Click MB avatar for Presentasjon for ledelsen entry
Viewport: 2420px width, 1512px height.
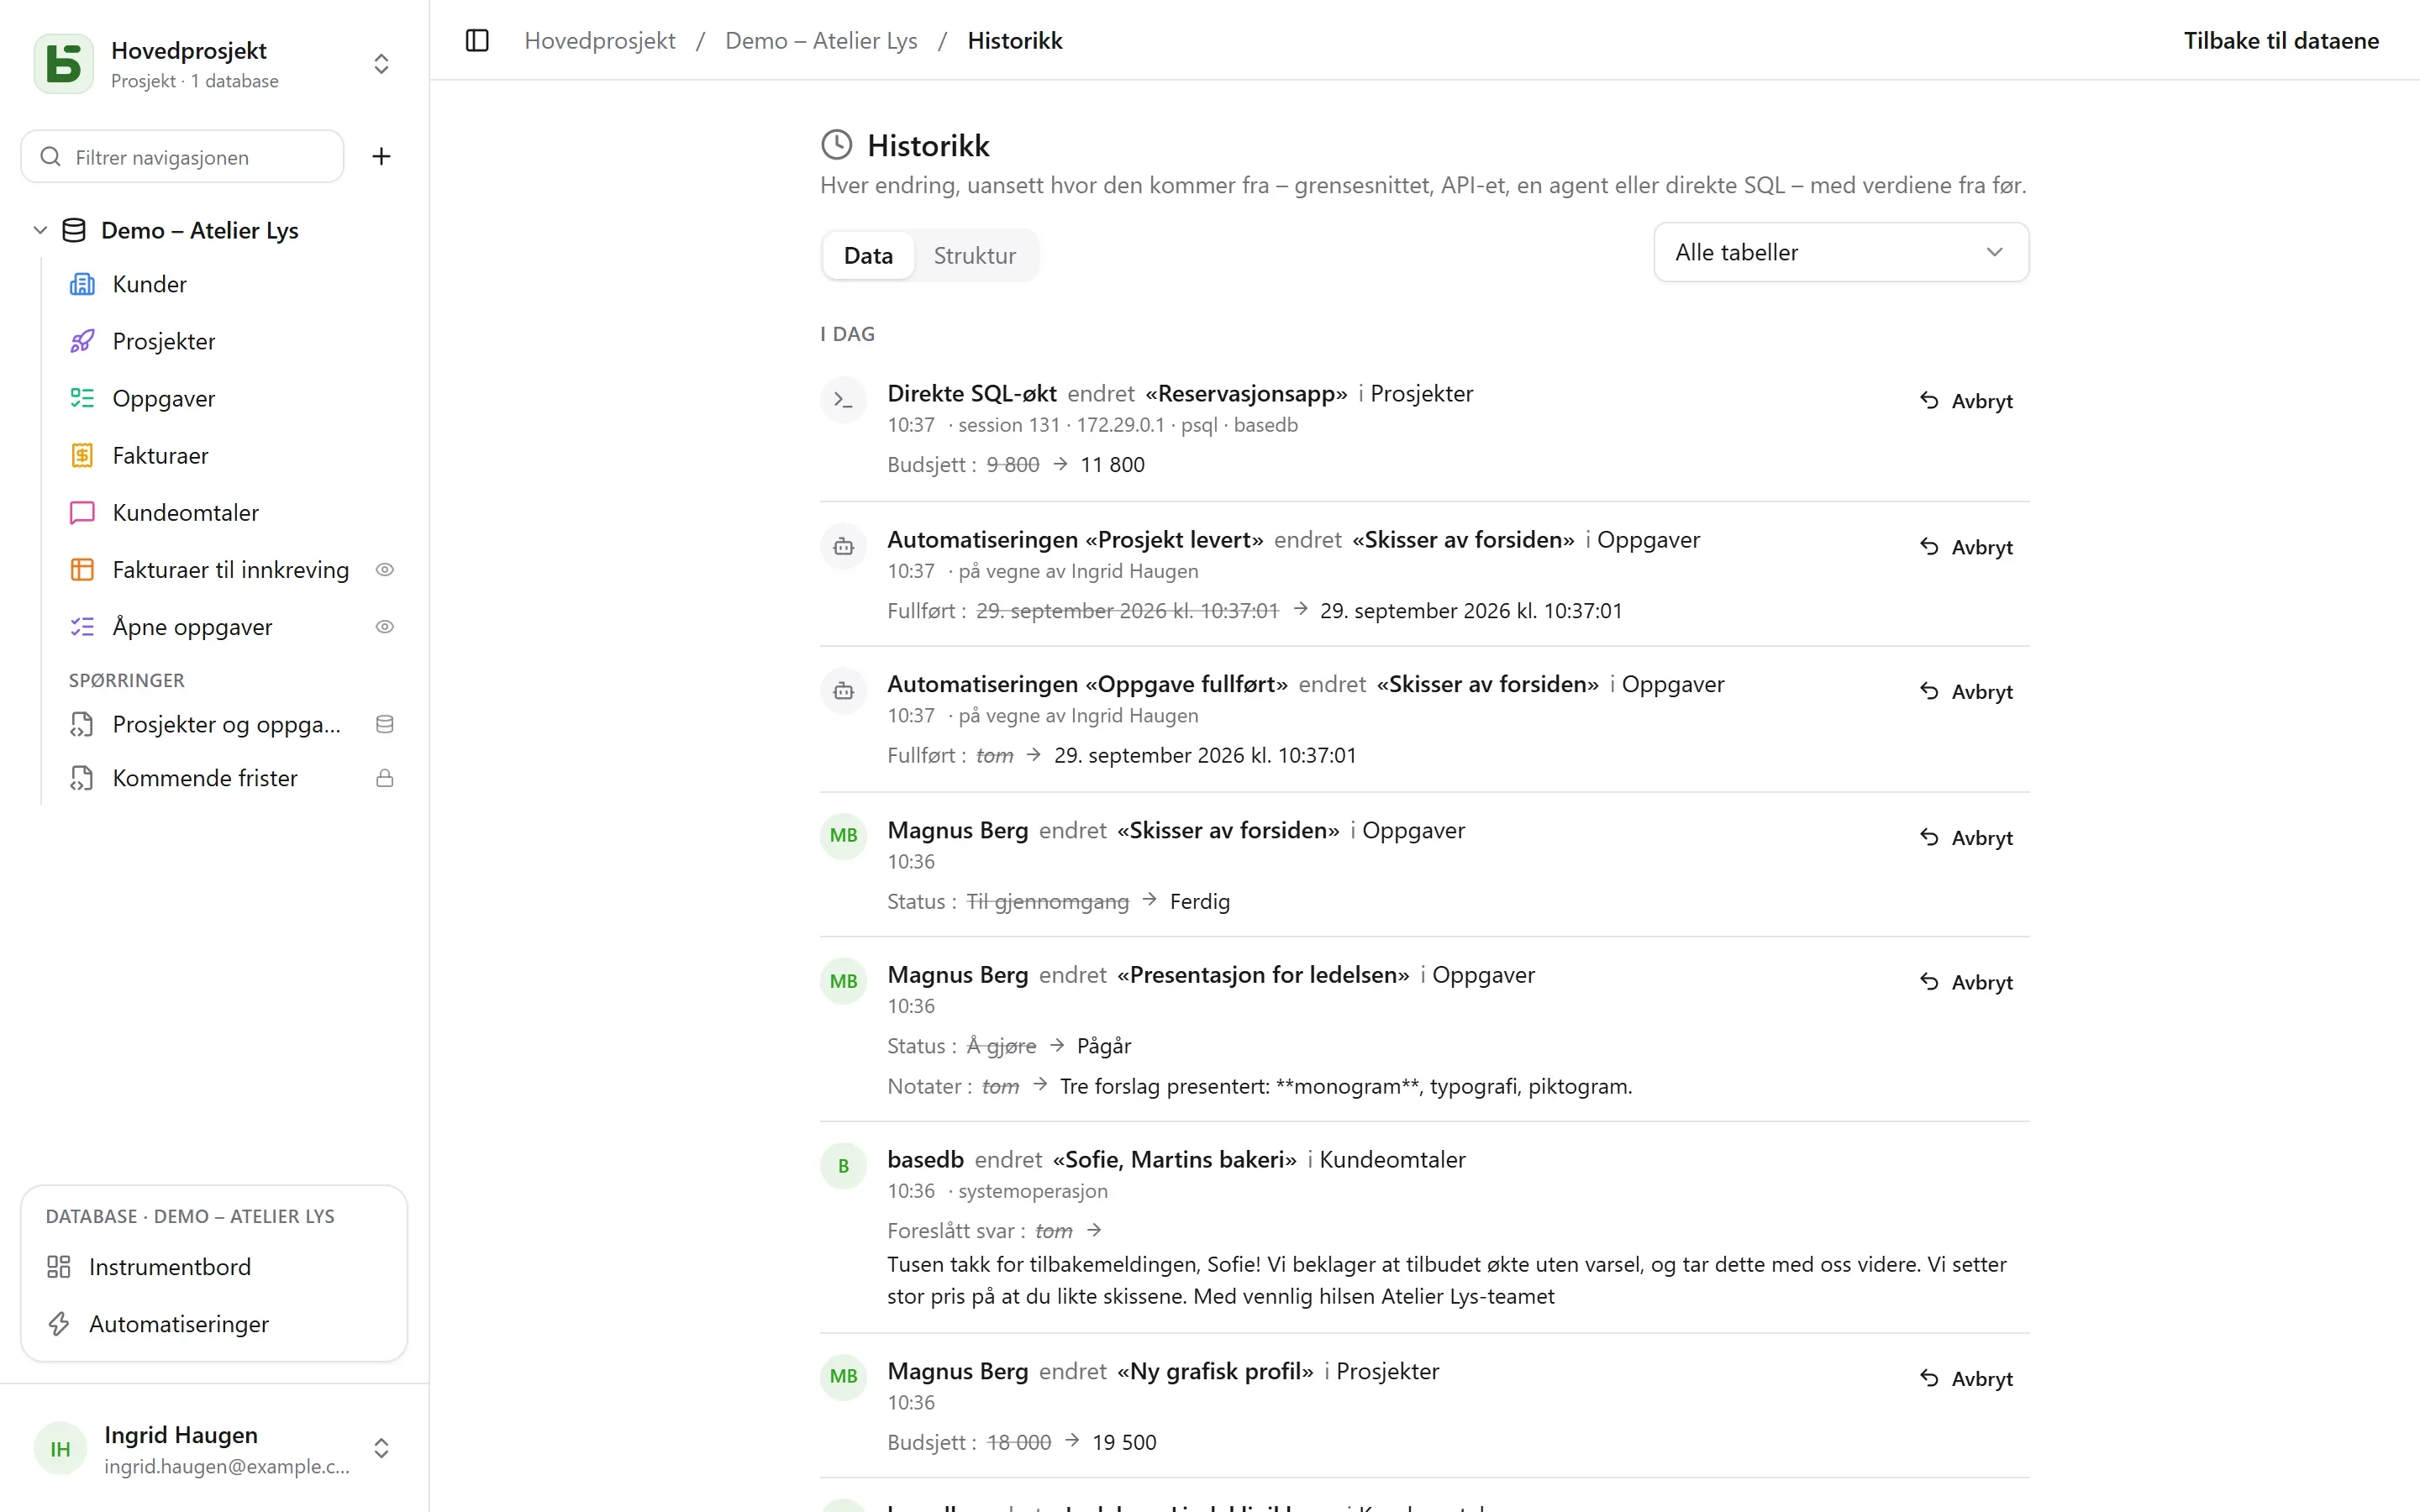click(843, 981)
